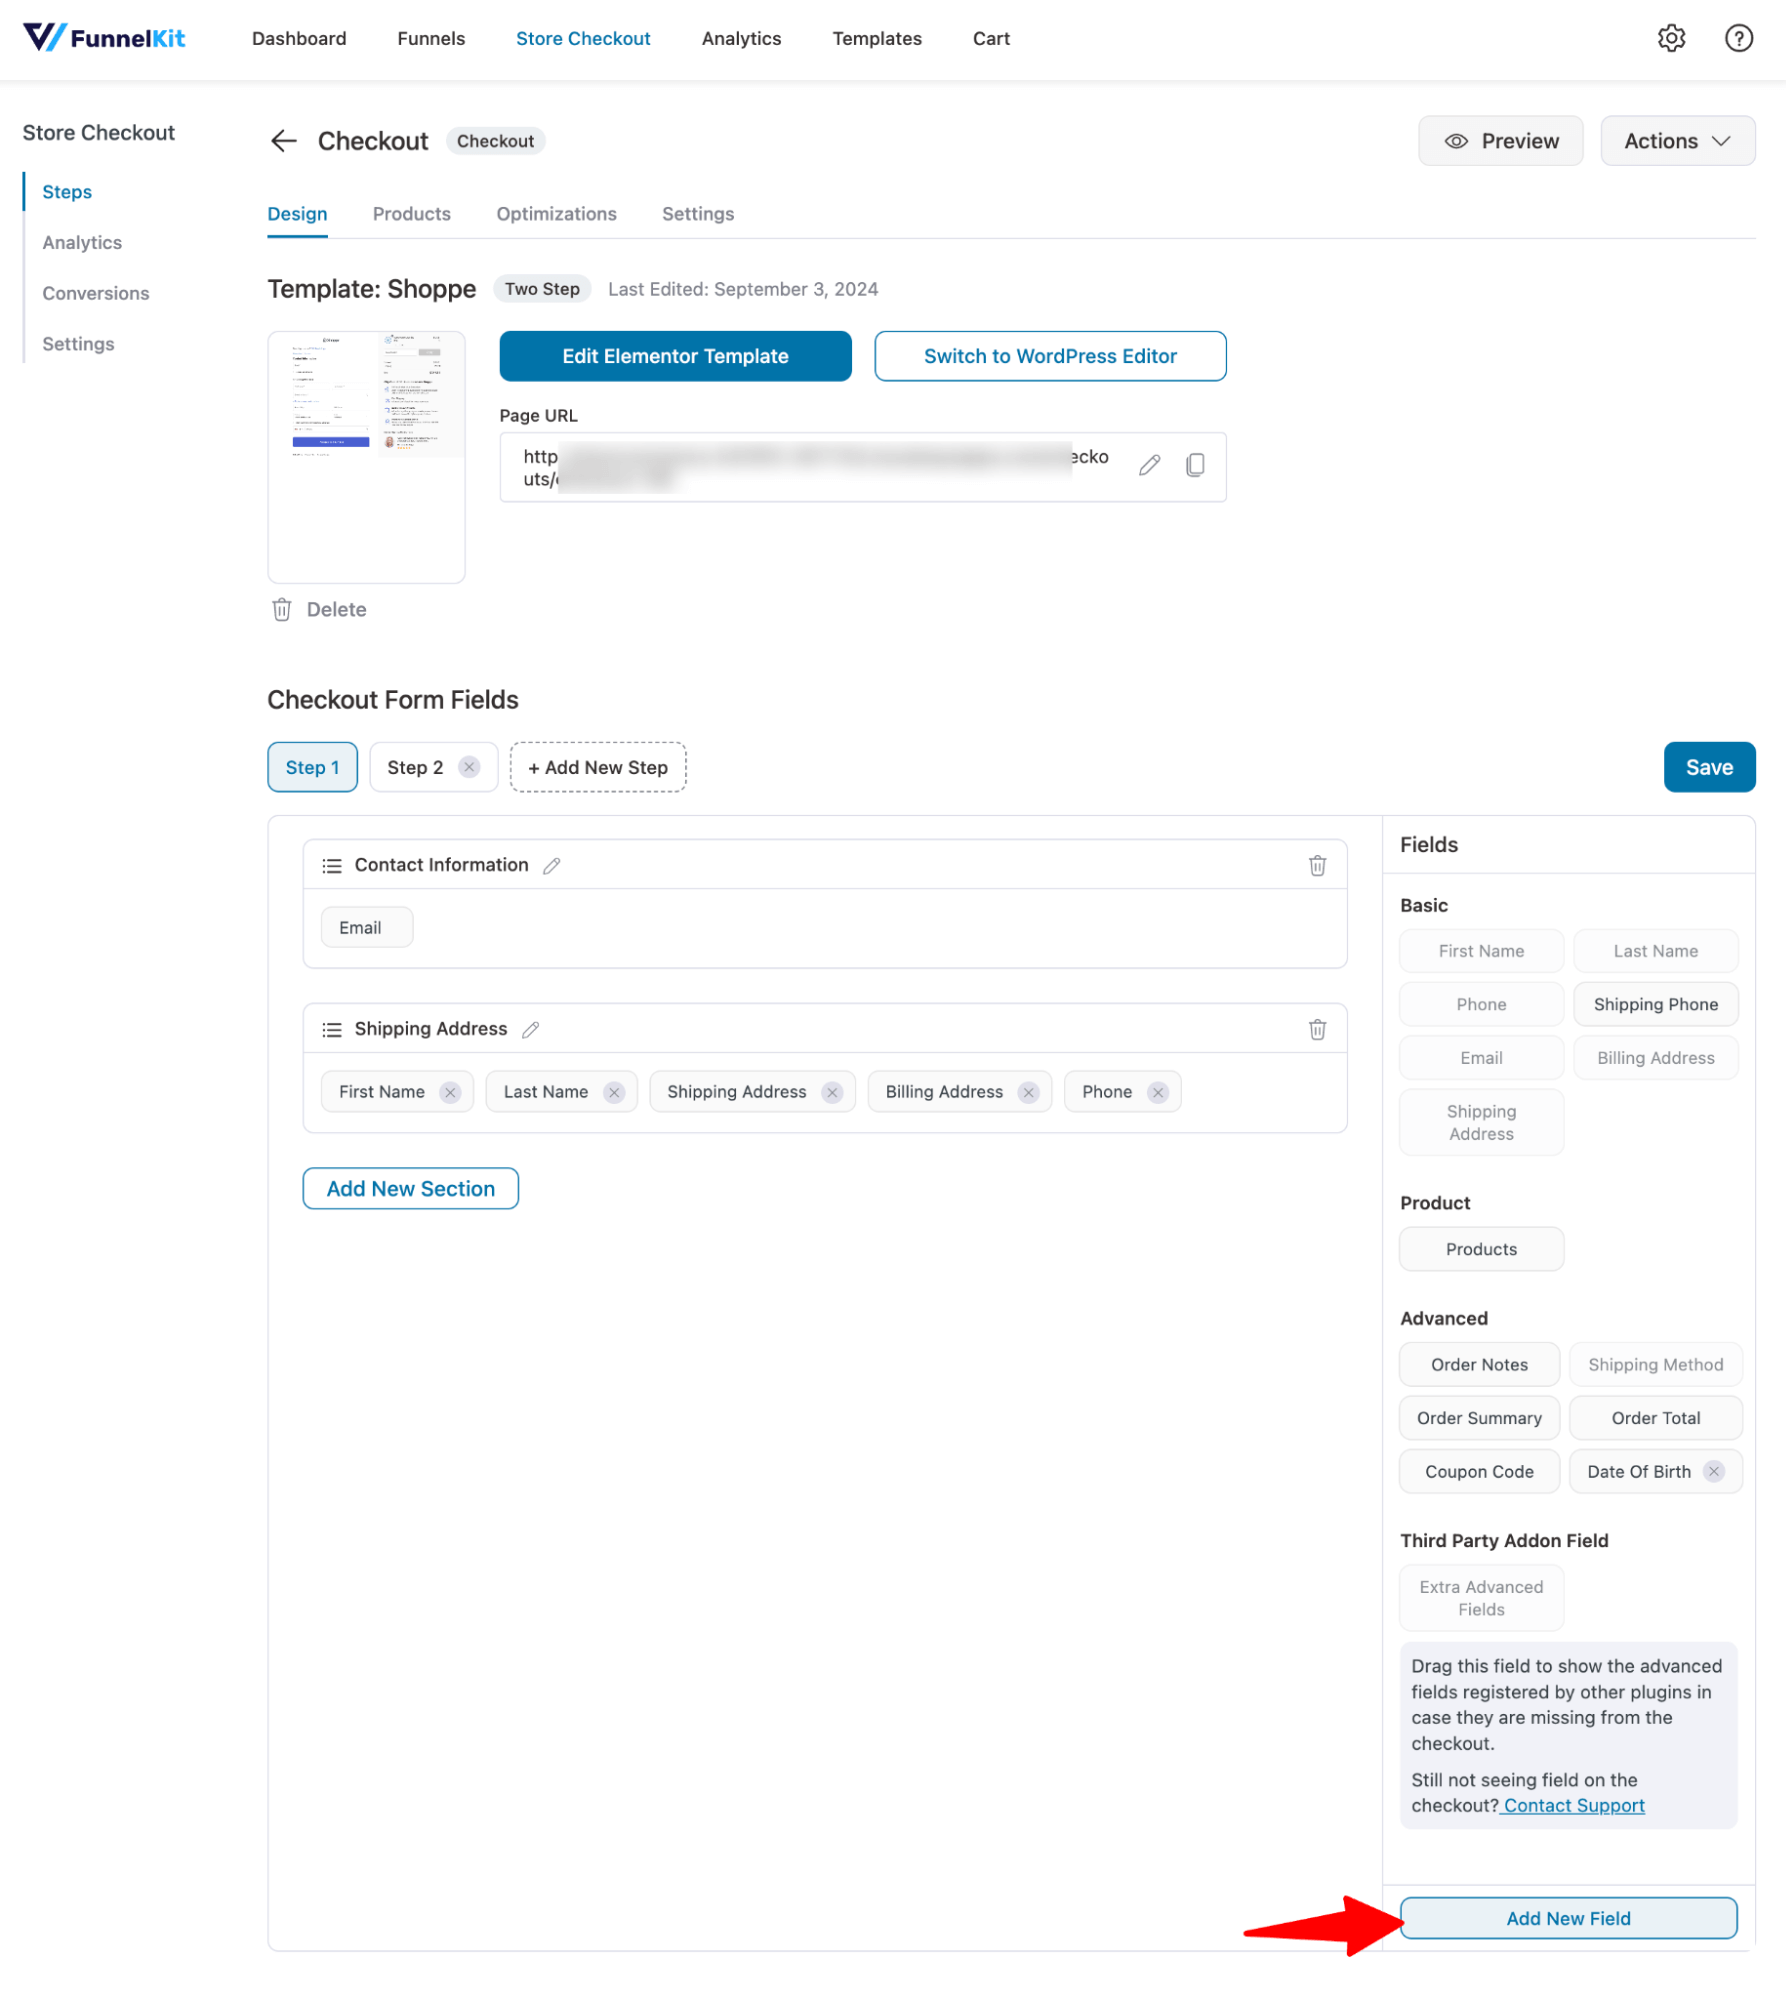Click the Two Step badge
Image resolution: width=1787 pixels, height=1999 pixels.
[542, 289]
